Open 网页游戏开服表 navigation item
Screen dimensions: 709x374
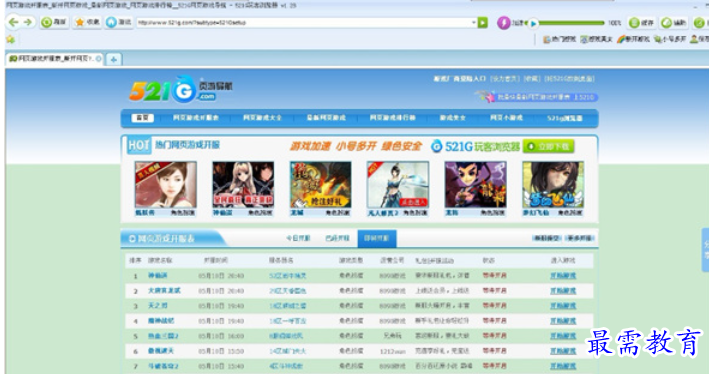point(195,118)
